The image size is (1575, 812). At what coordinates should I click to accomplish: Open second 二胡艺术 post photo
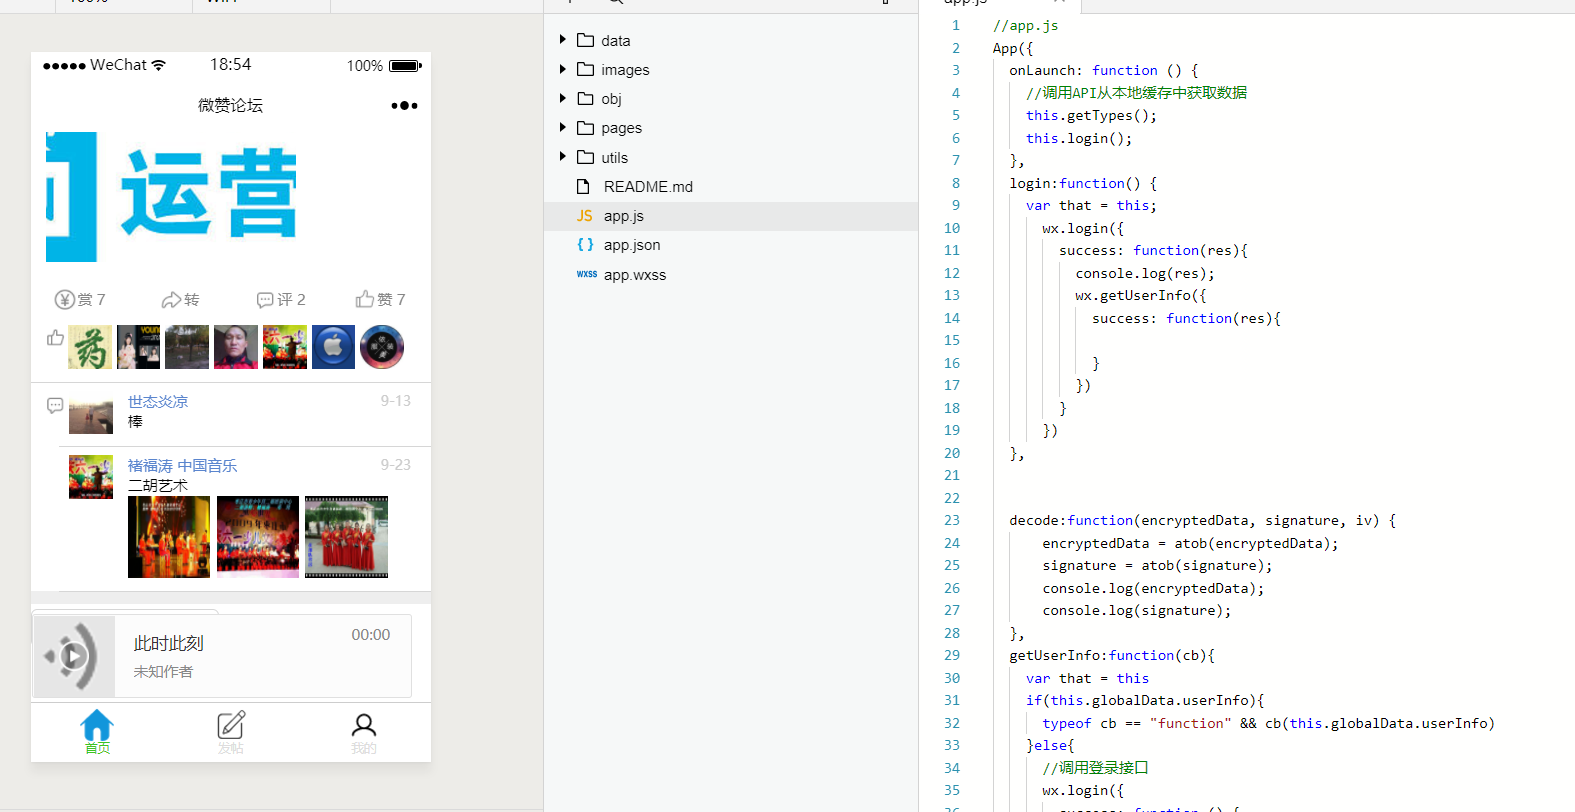[258, 537]
